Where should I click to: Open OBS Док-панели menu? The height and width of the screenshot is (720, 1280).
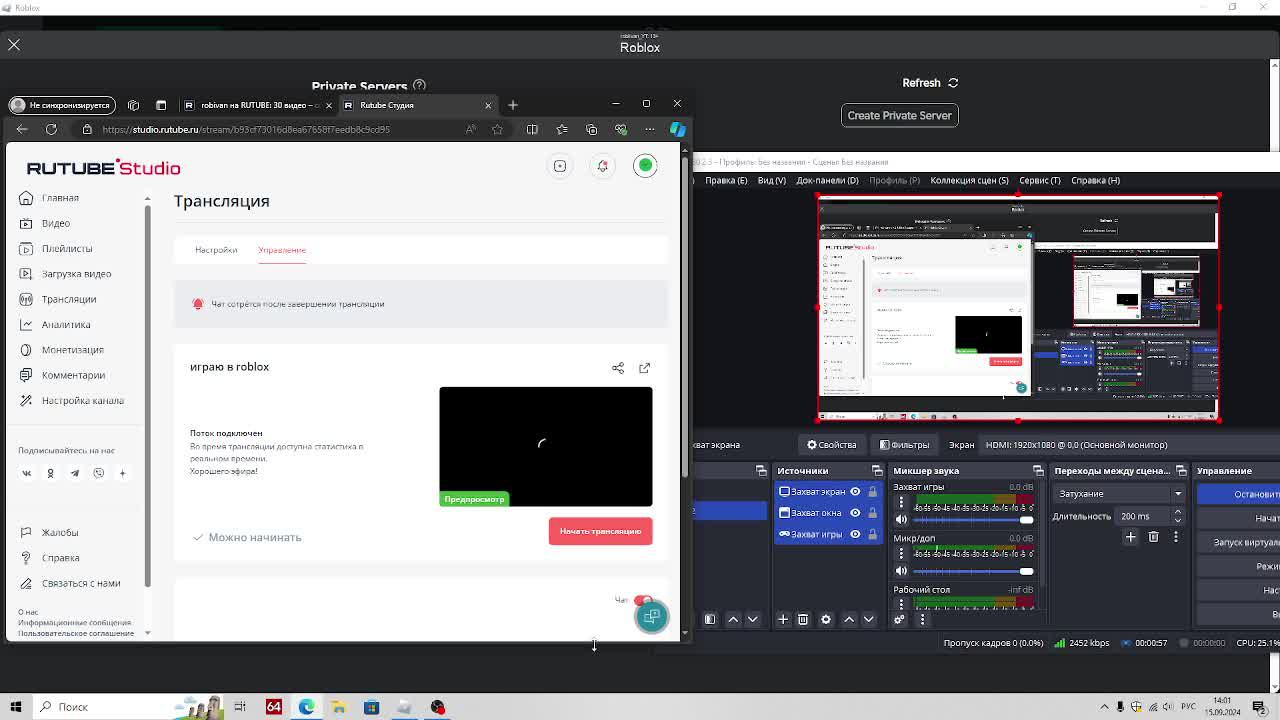click(827, 180)
